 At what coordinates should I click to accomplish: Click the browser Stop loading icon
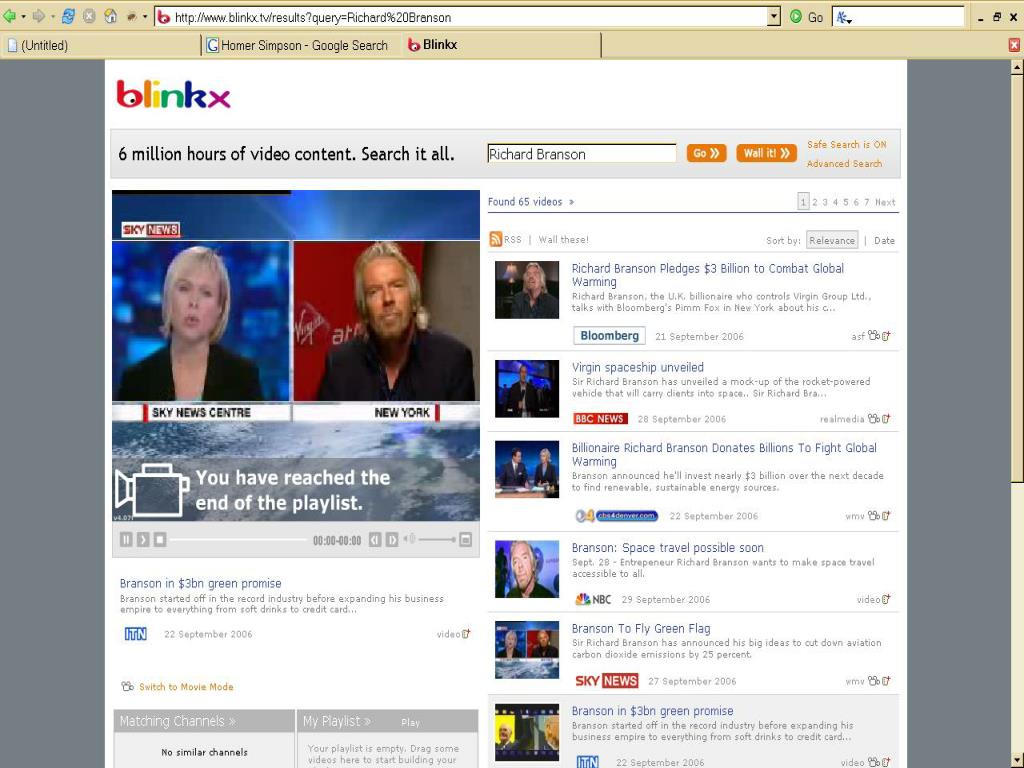coord(89,16)
